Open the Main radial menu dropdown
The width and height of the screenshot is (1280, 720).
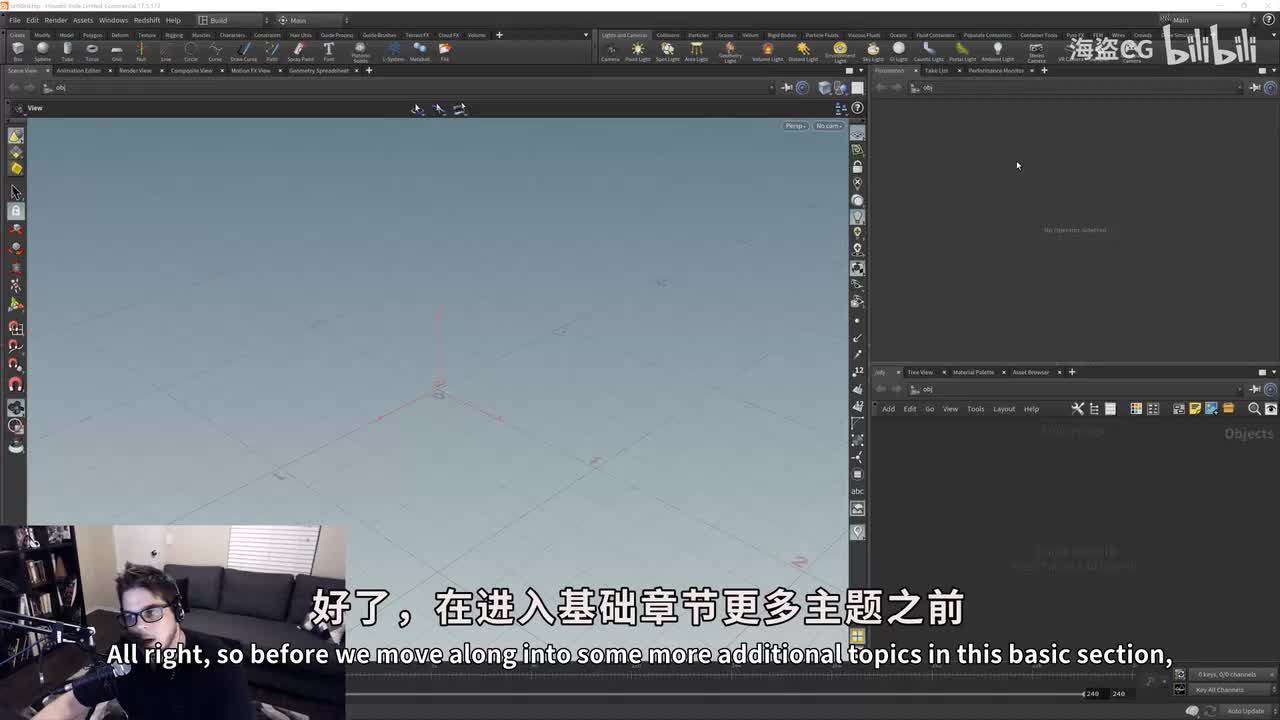click(311, 20)
